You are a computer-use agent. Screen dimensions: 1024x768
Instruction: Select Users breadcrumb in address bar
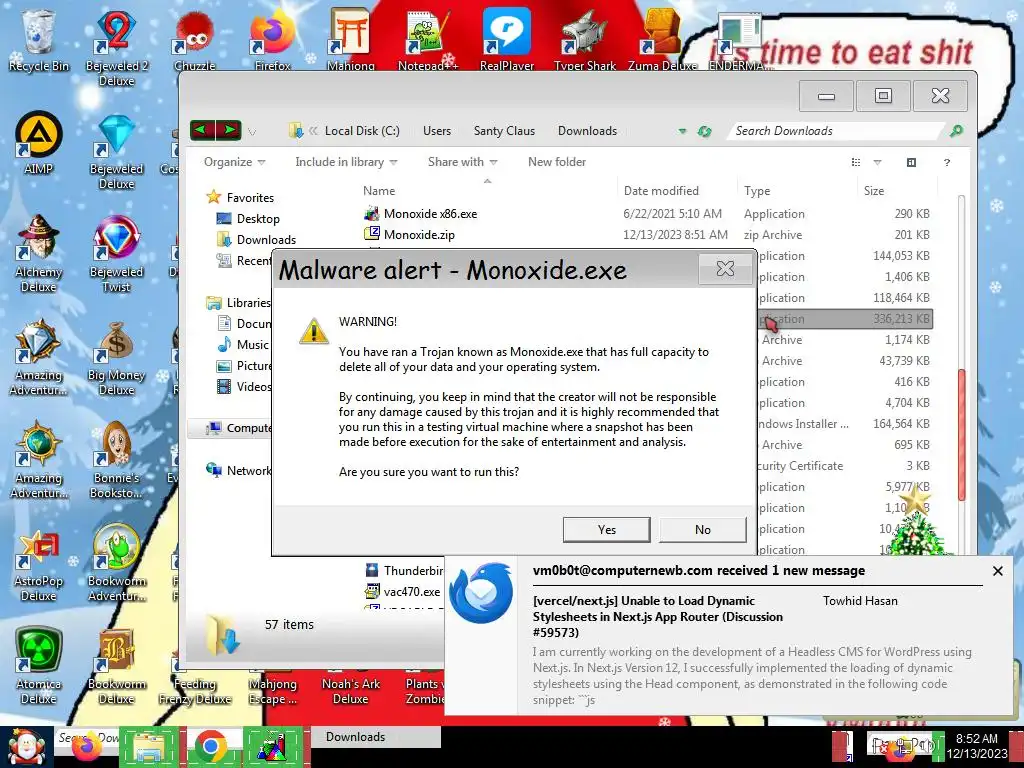pos(436,131)
